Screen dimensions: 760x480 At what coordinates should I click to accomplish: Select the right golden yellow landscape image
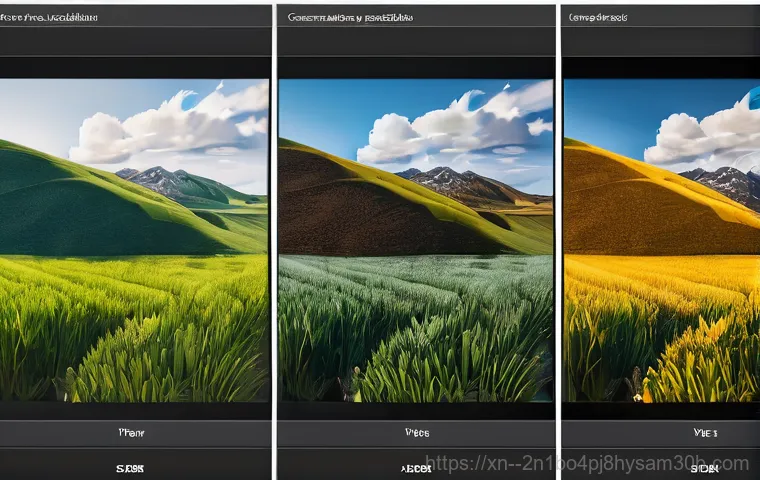pyautogui.click(x=661, y=240)
